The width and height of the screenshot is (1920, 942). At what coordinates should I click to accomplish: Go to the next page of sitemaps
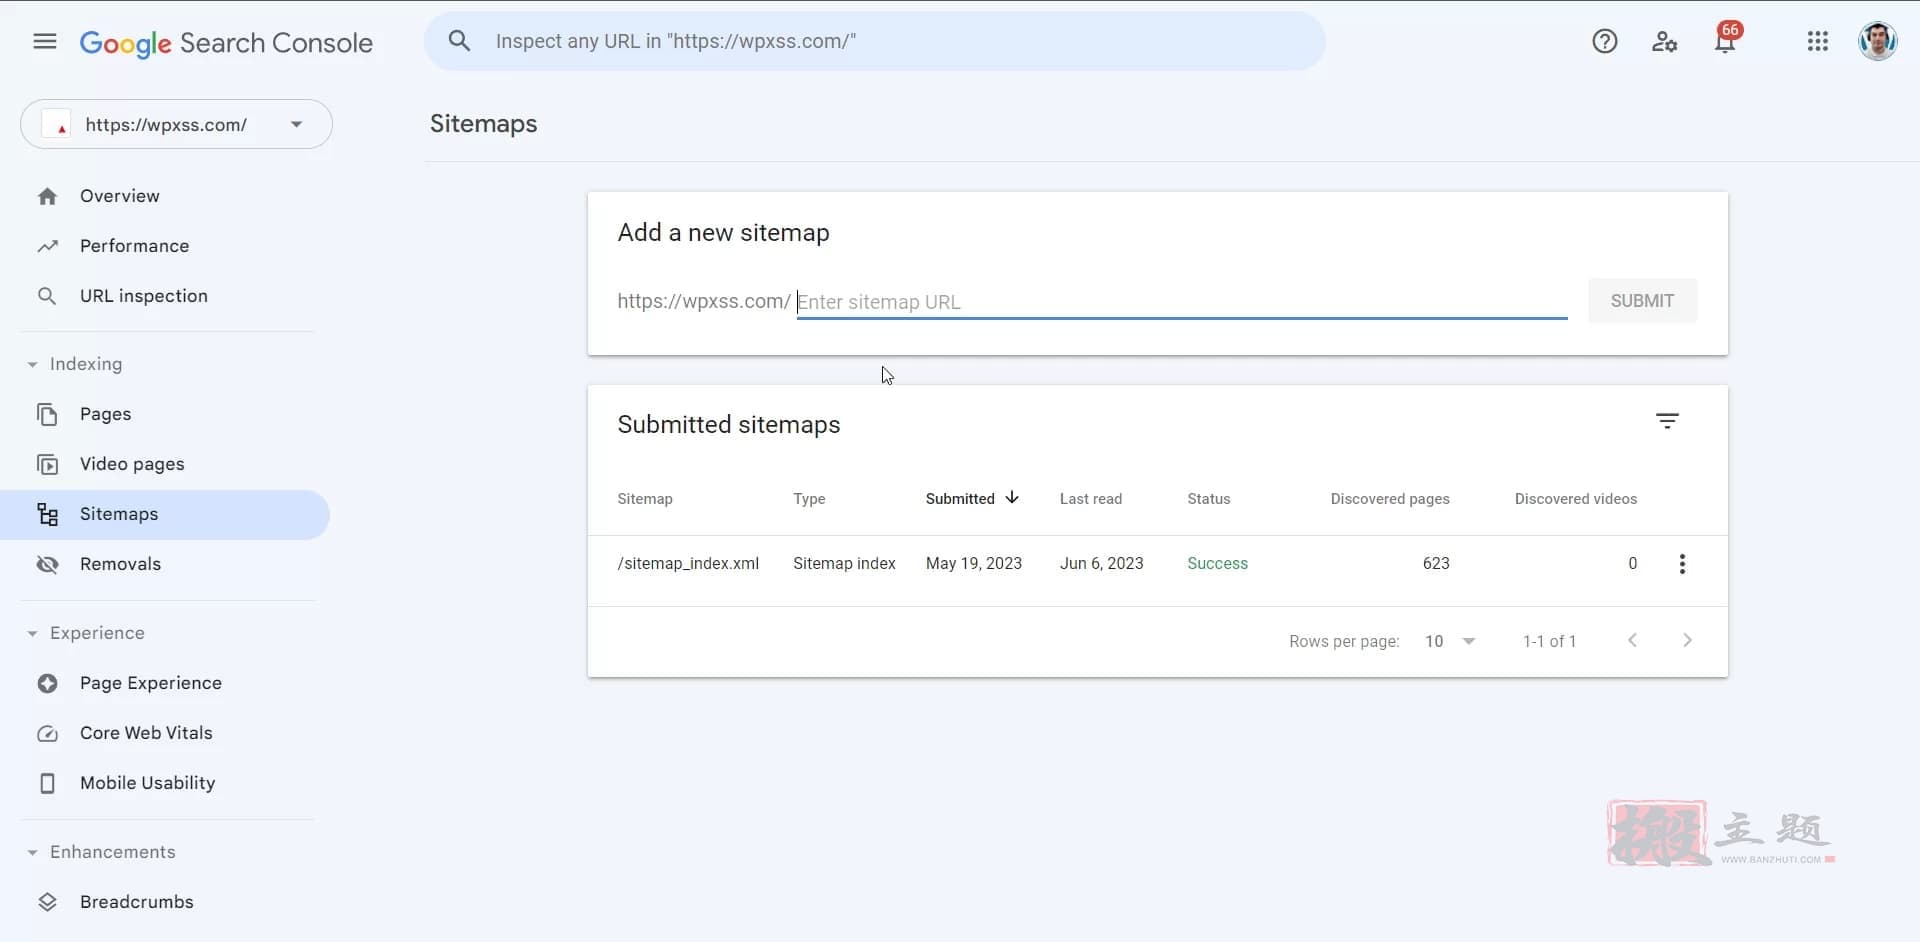[1687, 640]
